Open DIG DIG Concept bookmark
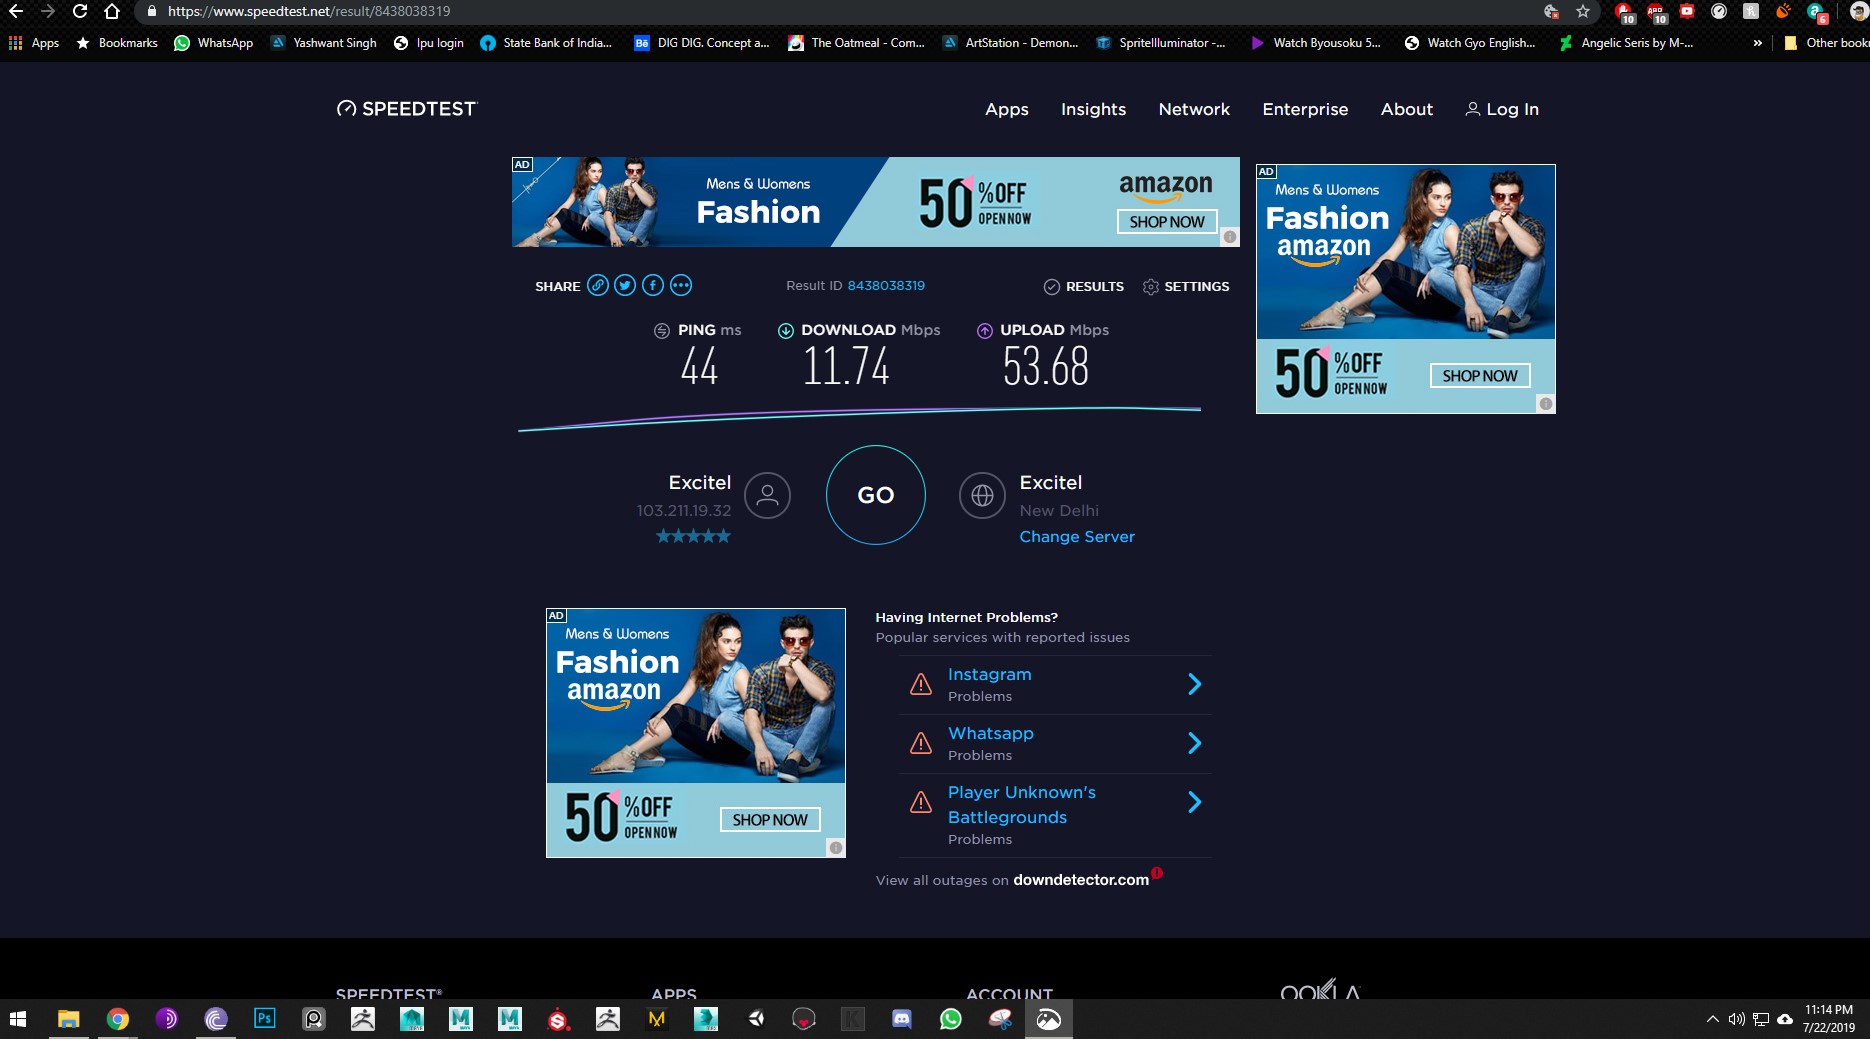The width and height of the screenshot is (1870, 1039). [702, 43]
